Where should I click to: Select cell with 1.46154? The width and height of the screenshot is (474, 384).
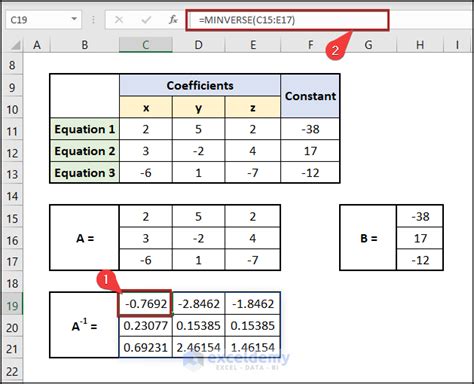click(x=253, y=347)
